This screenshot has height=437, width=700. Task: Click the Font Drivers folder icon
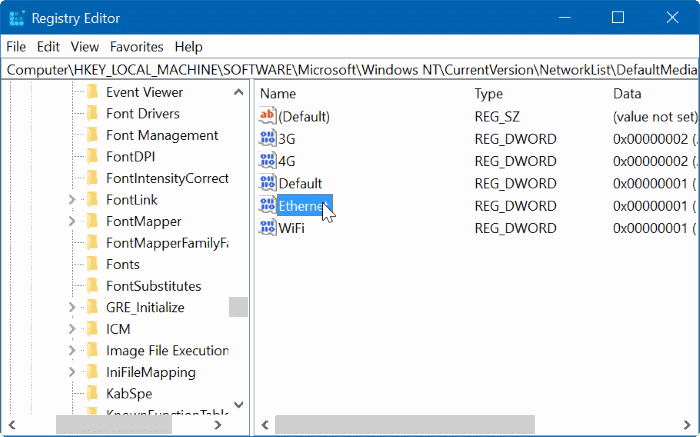pyautogui.click(x=93, y=113)
